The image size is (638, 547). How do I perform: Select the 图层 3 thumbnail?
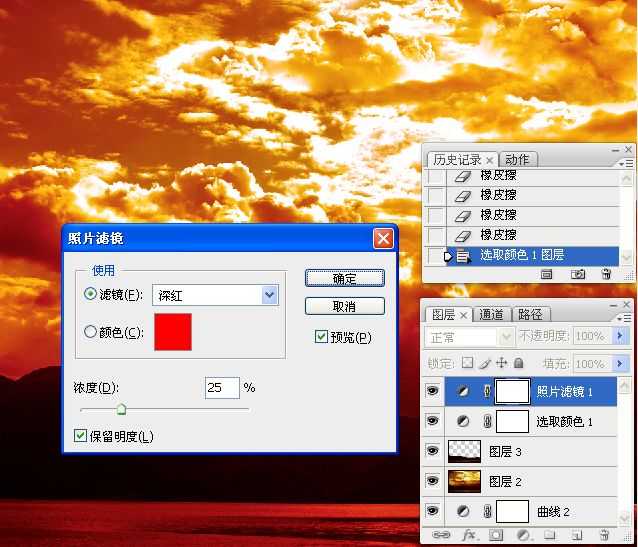coord(464,451)
